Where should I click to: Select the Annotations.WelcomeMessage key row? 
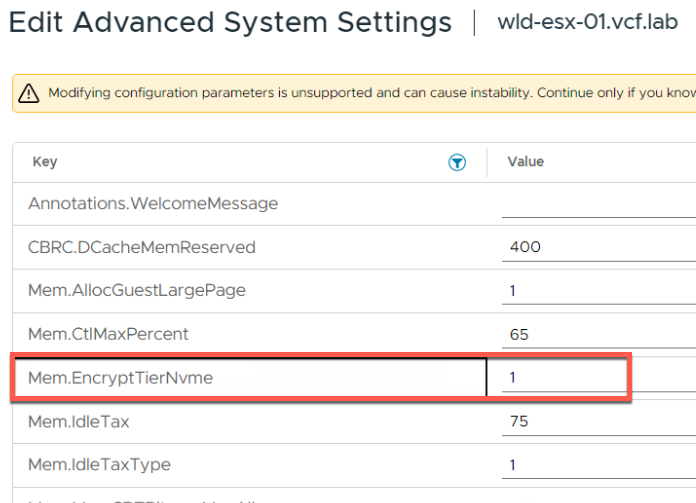click(153, 204)
